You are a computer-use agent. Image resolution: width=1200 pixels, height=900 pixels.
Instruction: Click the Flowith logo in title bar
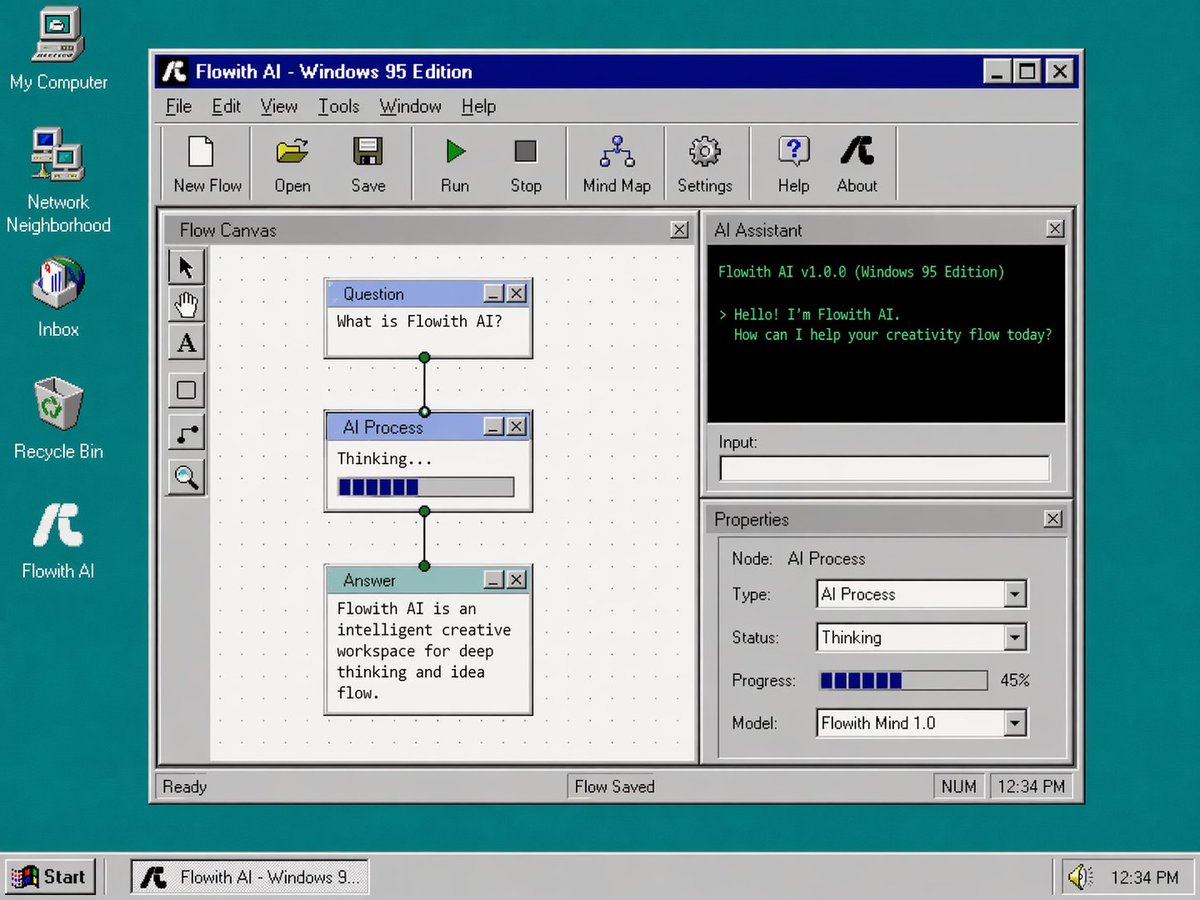[175, 71]
